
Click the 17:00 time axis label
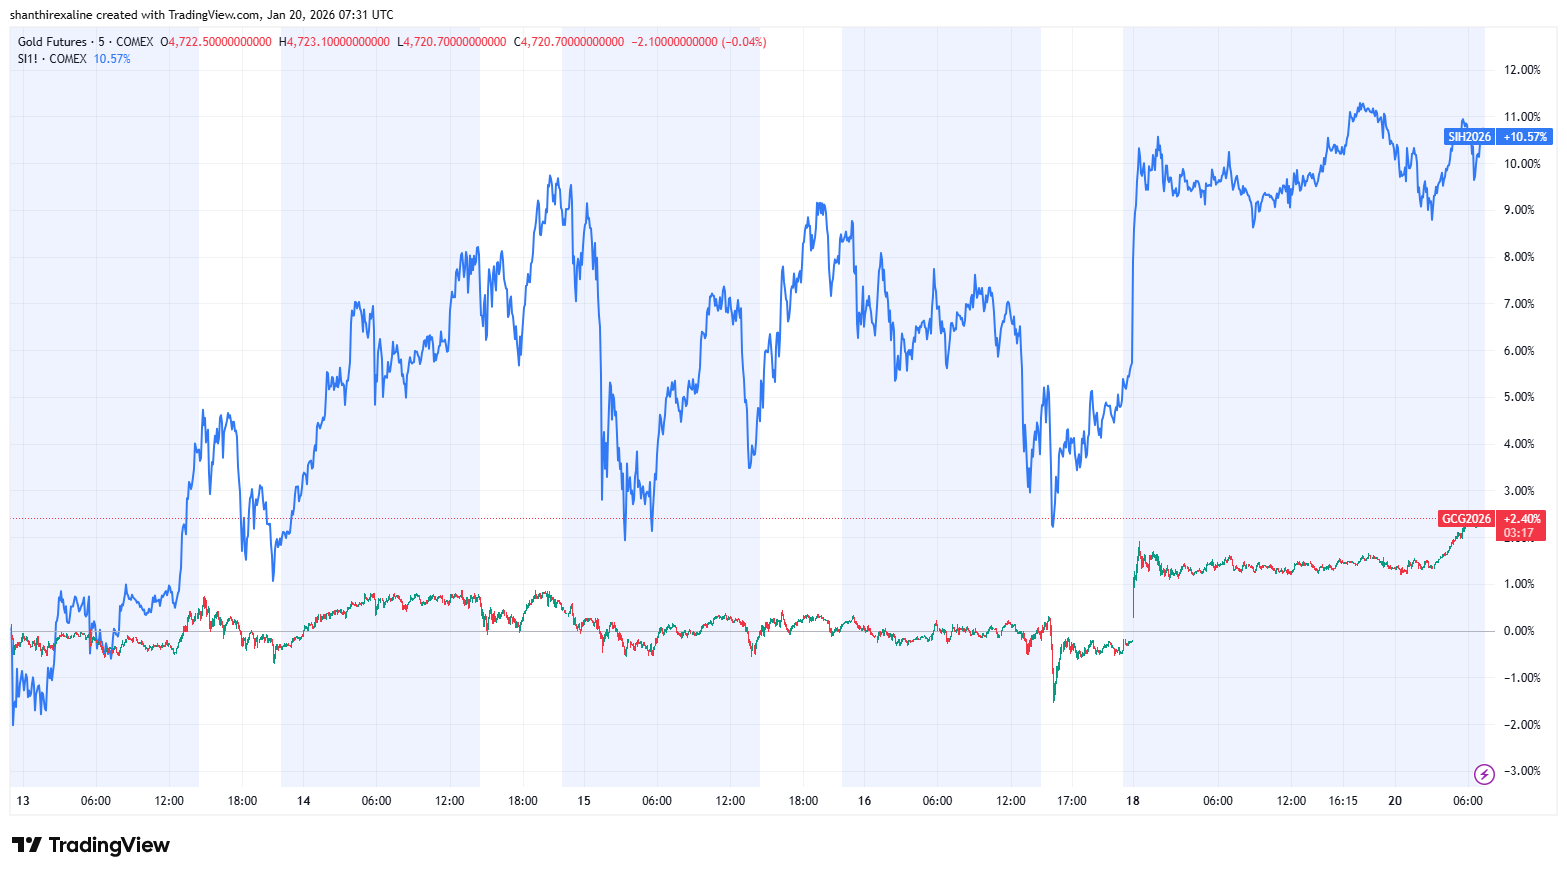(x=1072, y=801)
